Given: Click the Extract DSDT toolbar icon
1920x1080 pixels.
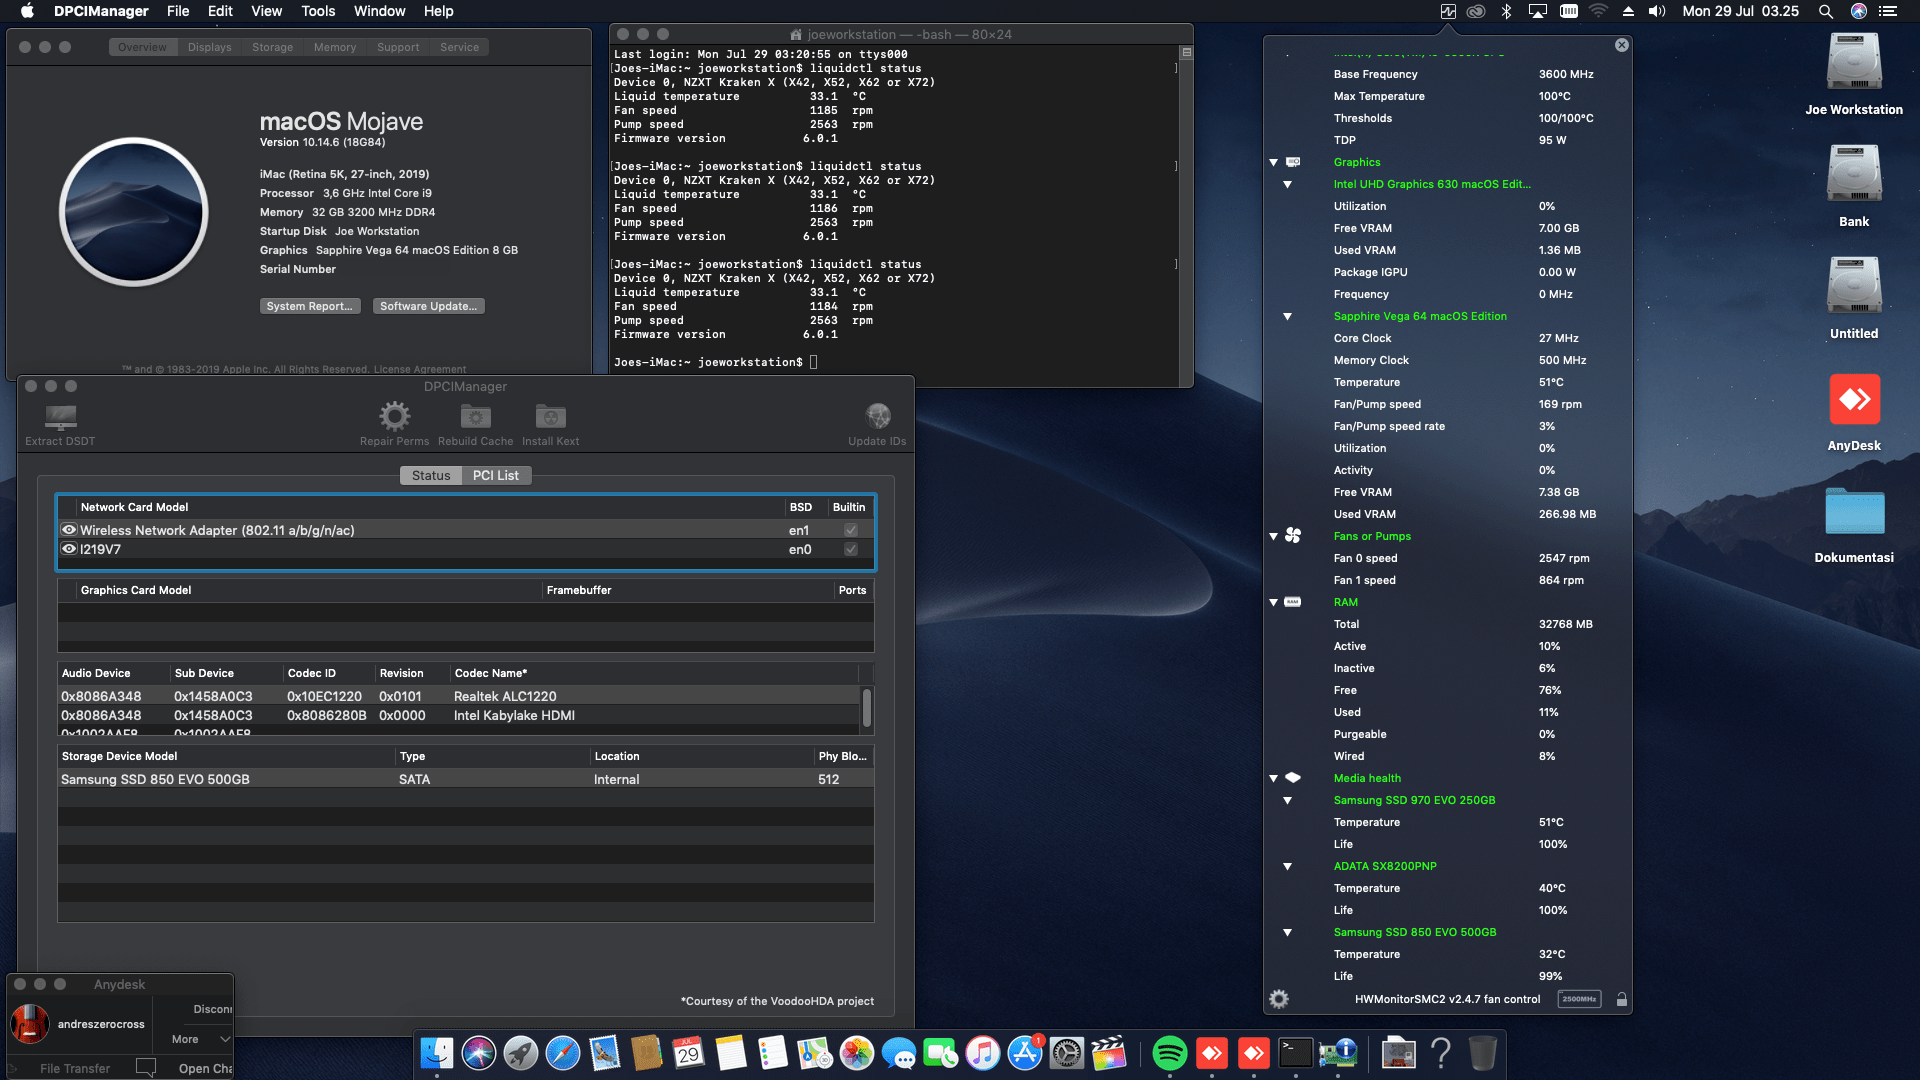Looking at the screenshot, I should click(x=60, y=417).
